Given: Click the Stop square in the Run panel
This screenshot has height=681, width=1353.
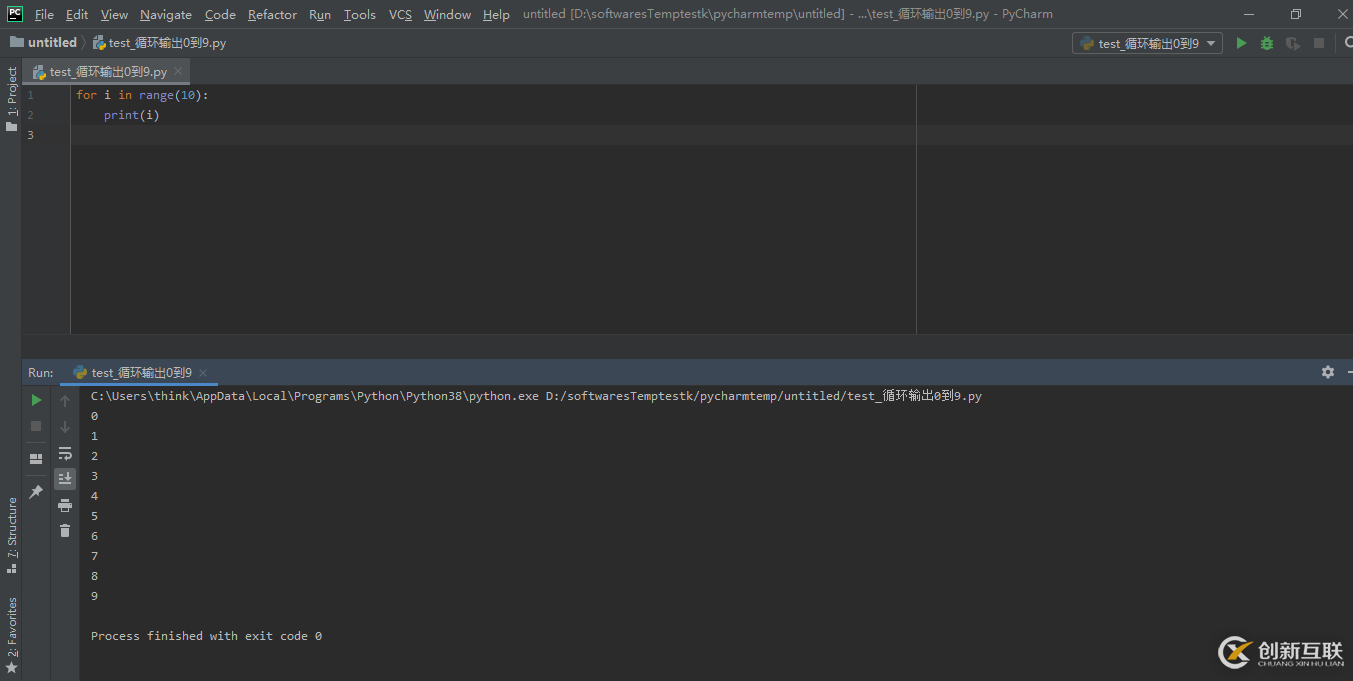Looking at the screenshot, I should pos(36,426).
